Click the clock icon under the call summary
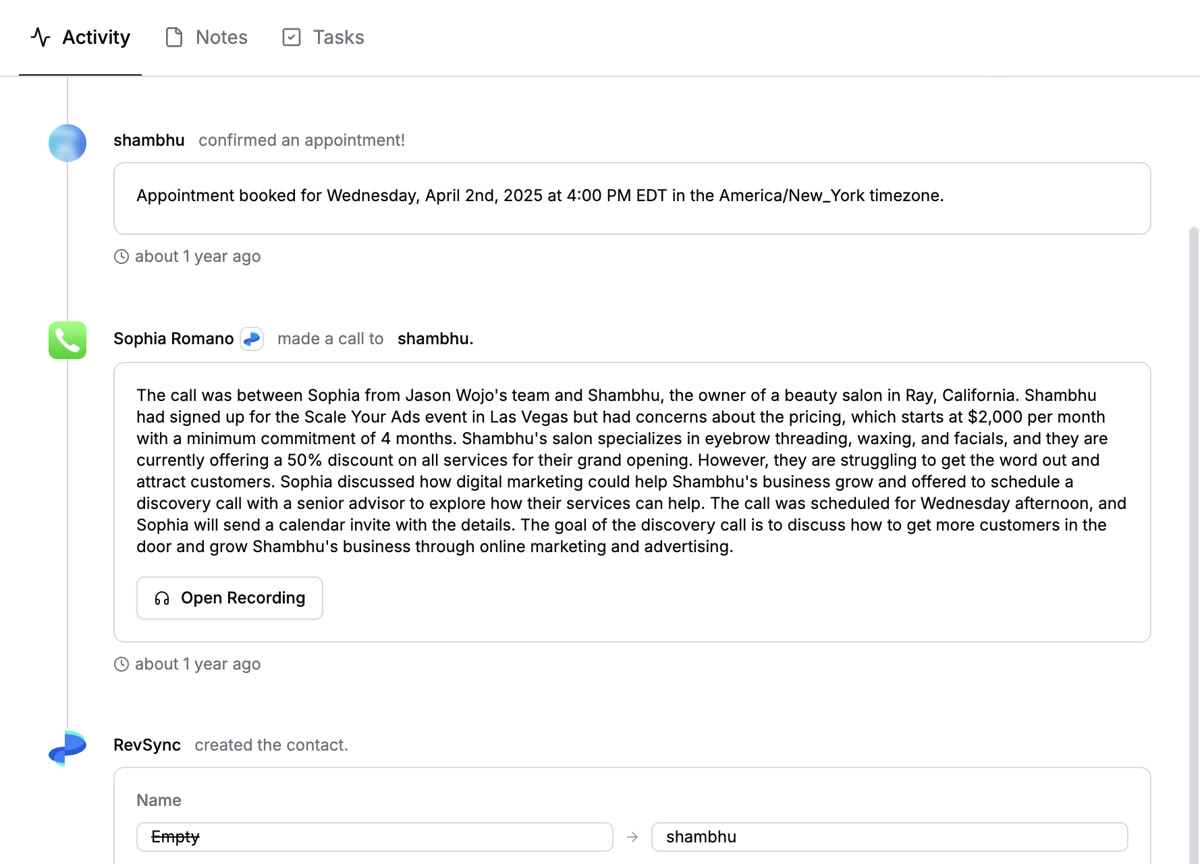Image resolution: width=1200 pixels, height=864 pixels. coord(122,664)
